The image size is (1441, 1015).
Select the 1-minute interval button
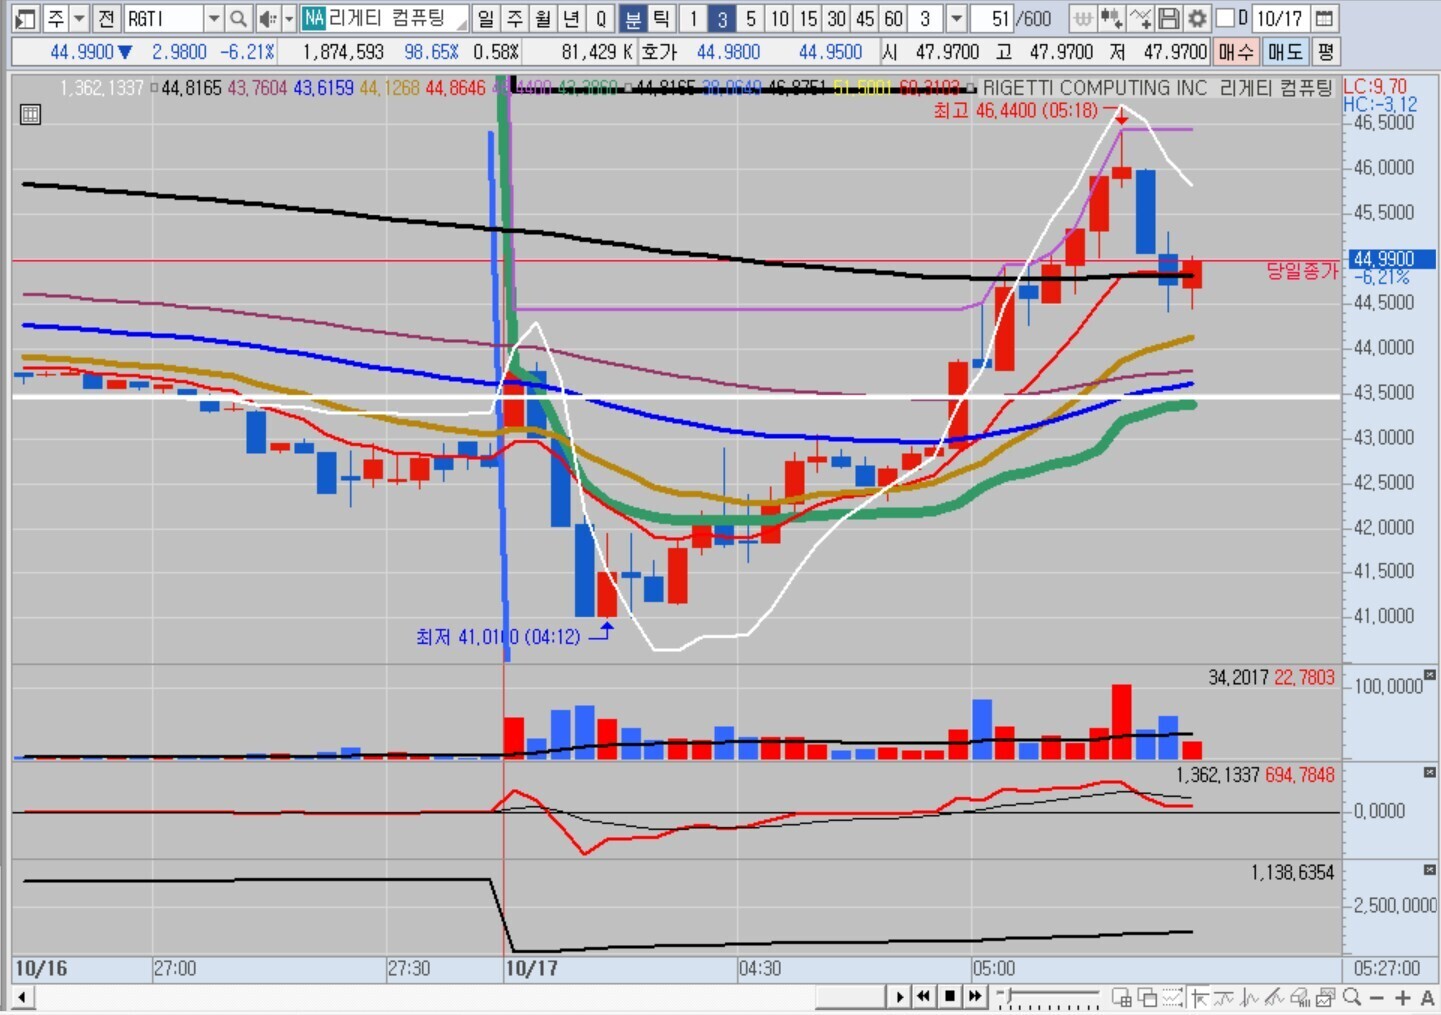(x=693, y=18)
